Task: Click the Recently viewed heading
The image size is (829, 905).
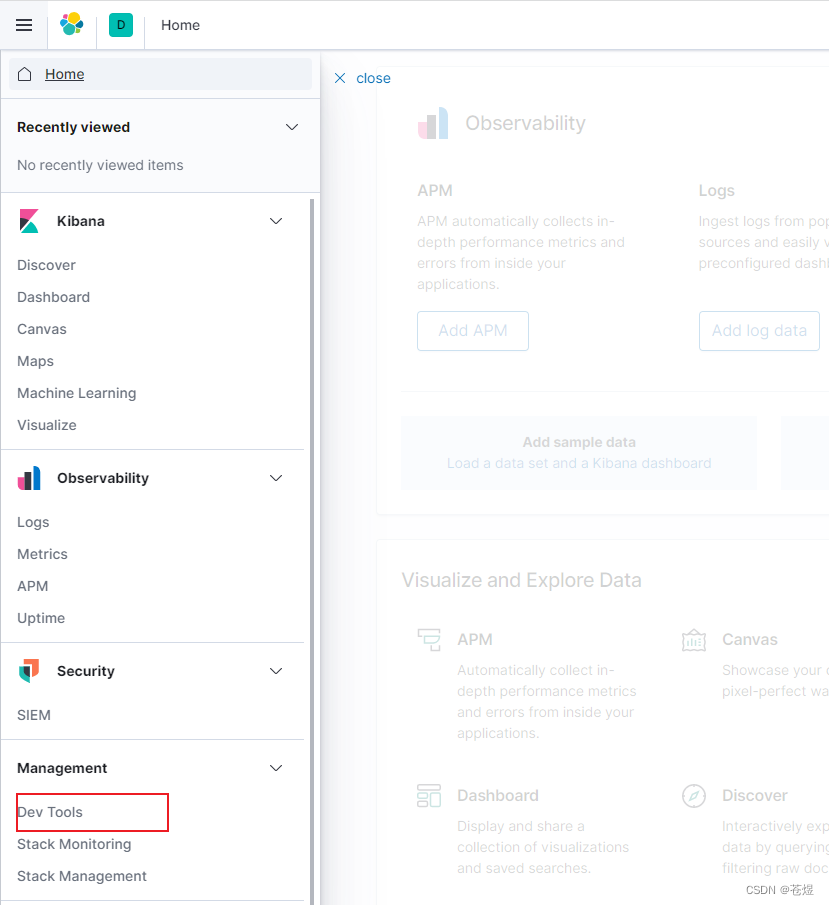Action: [x=73, y=127]
